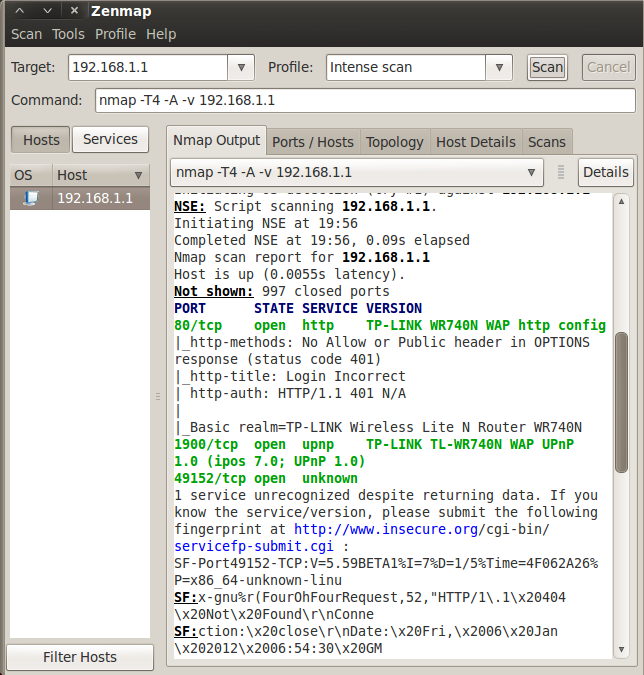Click into the Command input field
Viewport: 644px width, 675px height.
point(365,101)
